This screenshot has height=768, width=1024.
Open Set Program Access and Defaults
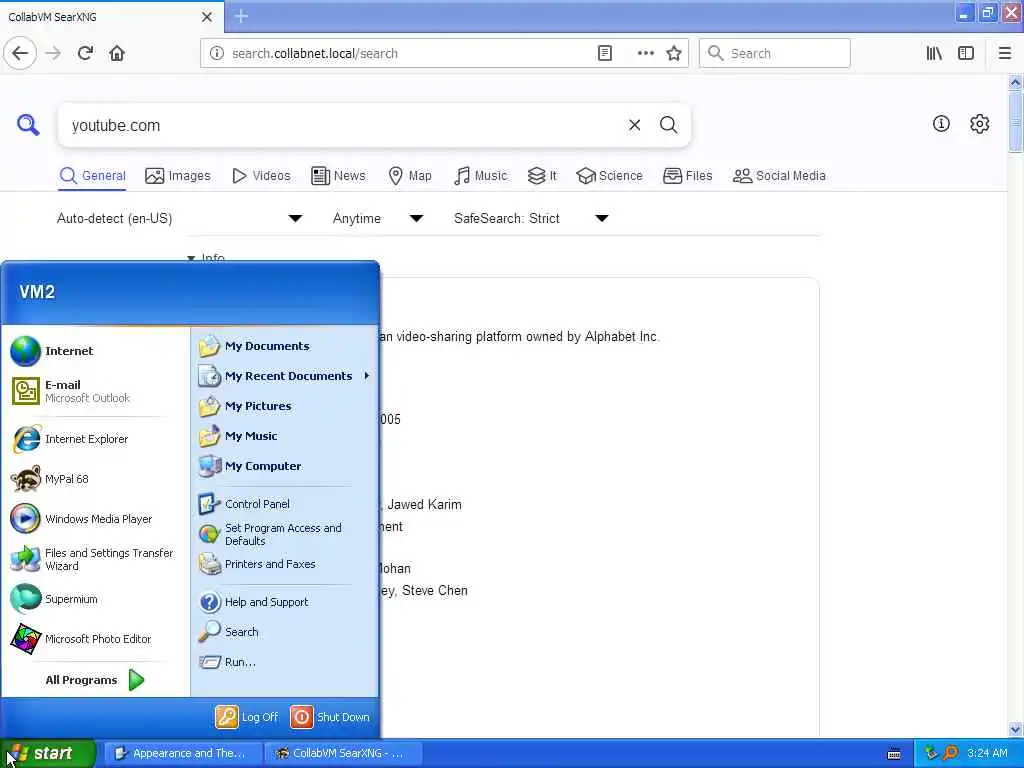tap(285, 534)
